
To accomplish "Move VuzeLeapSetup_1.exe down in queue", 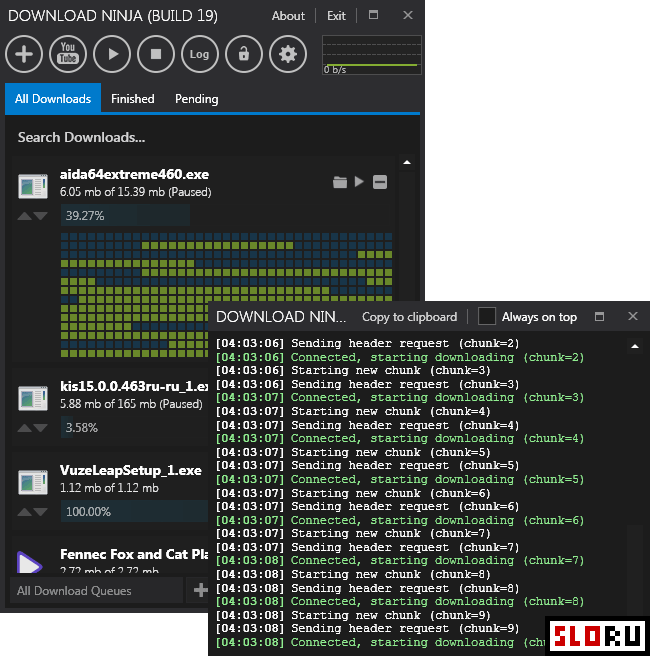I will [41, 512].
